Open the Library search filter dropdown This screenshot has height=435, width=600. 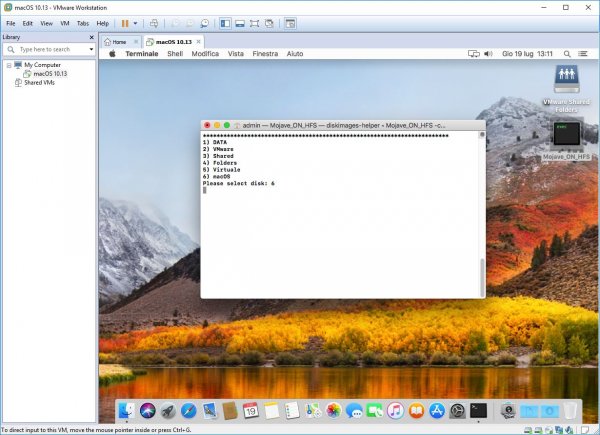(91, 49)
